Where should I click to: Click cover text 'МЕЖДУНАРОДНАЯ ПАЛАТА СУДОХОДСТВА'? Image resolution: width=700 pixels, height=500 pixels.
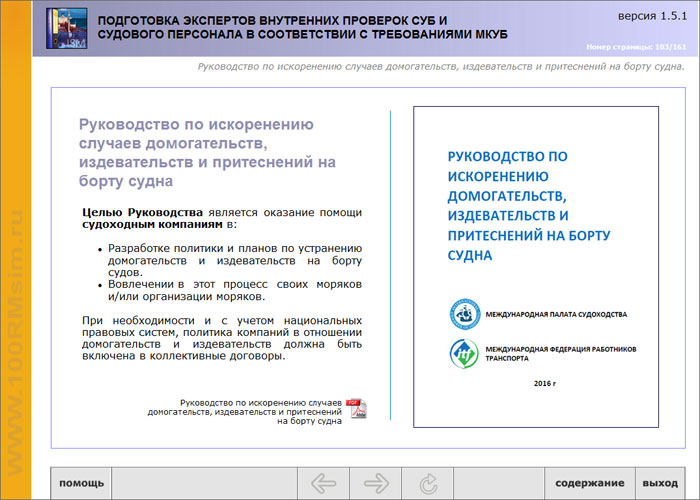(556, 314)
